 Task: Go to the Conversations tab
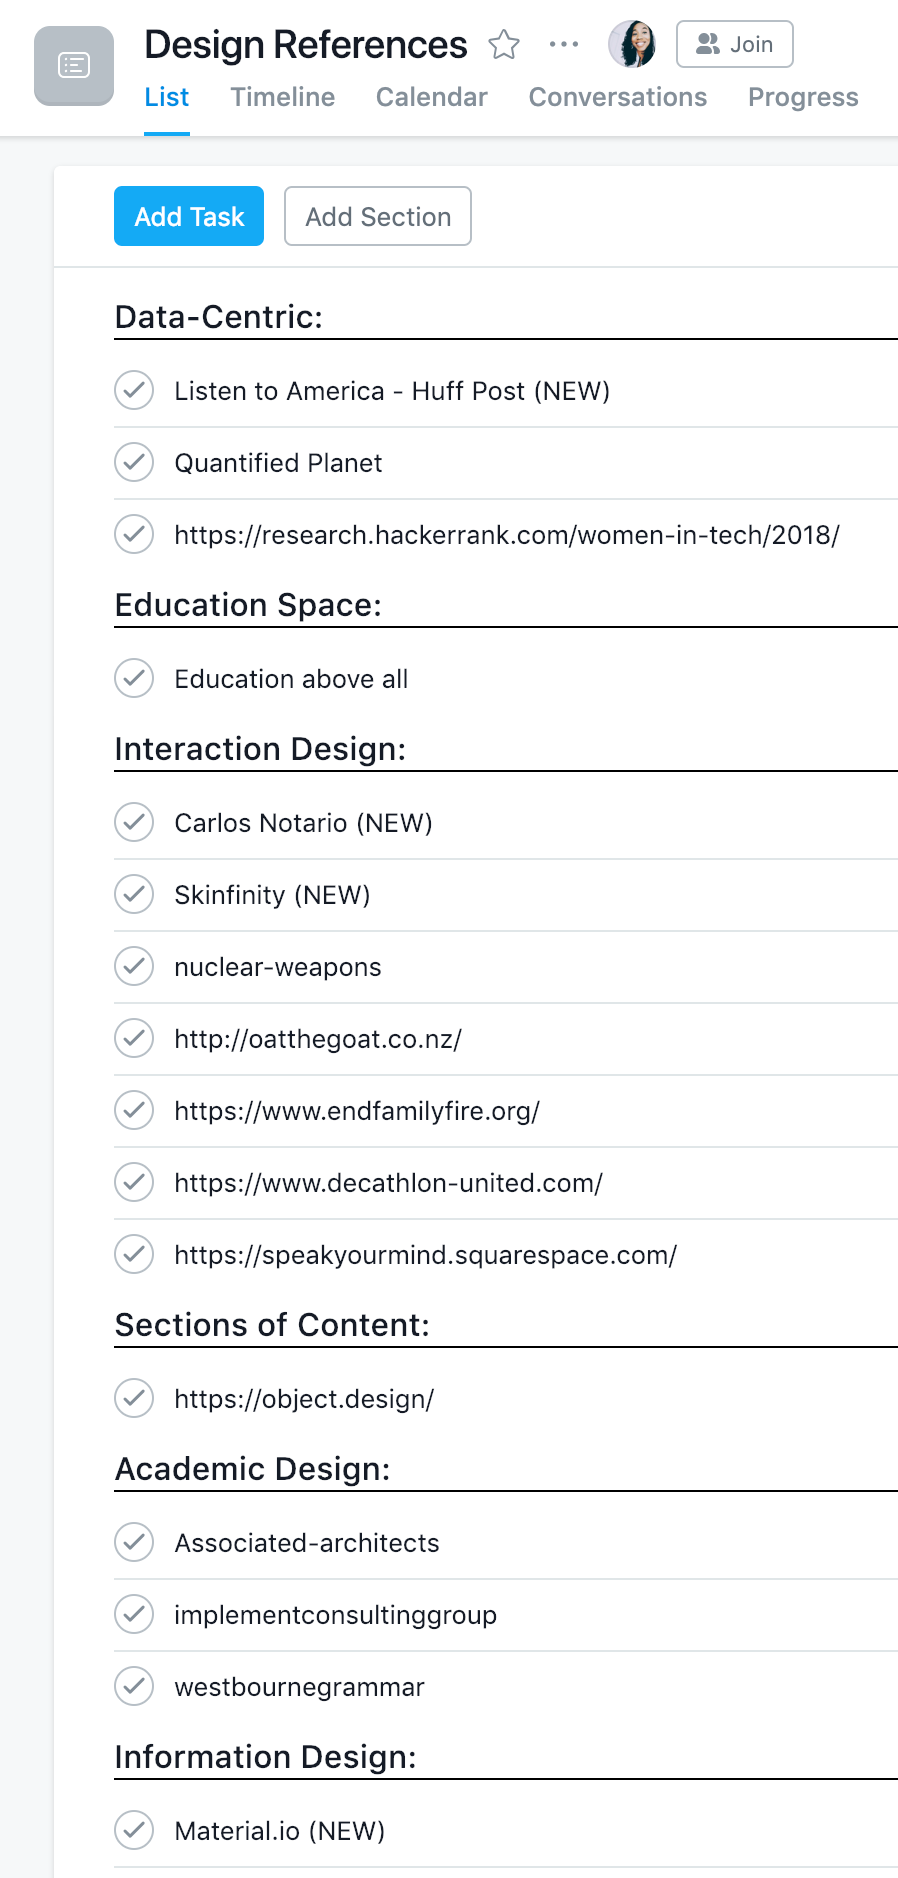tap(617, 97)
